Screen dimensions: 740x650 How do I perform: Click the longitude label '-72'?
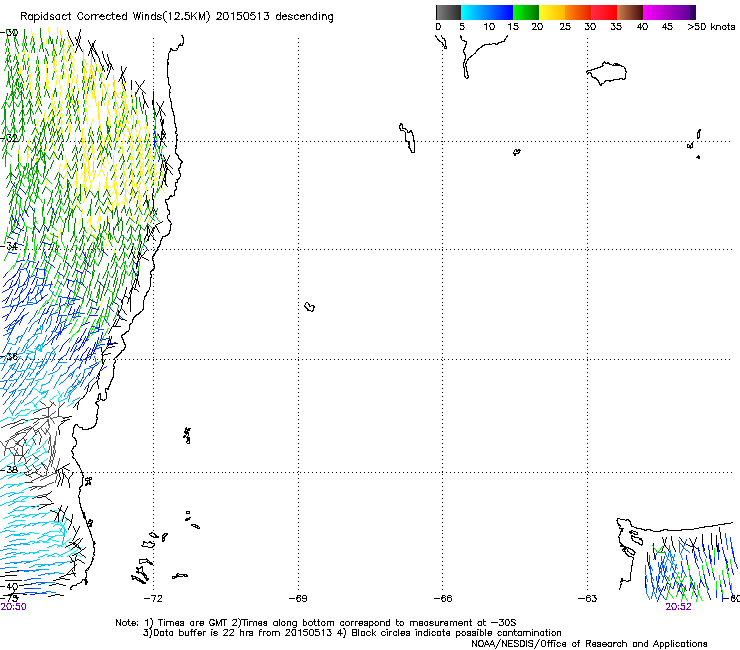click(x=153, y=599)
